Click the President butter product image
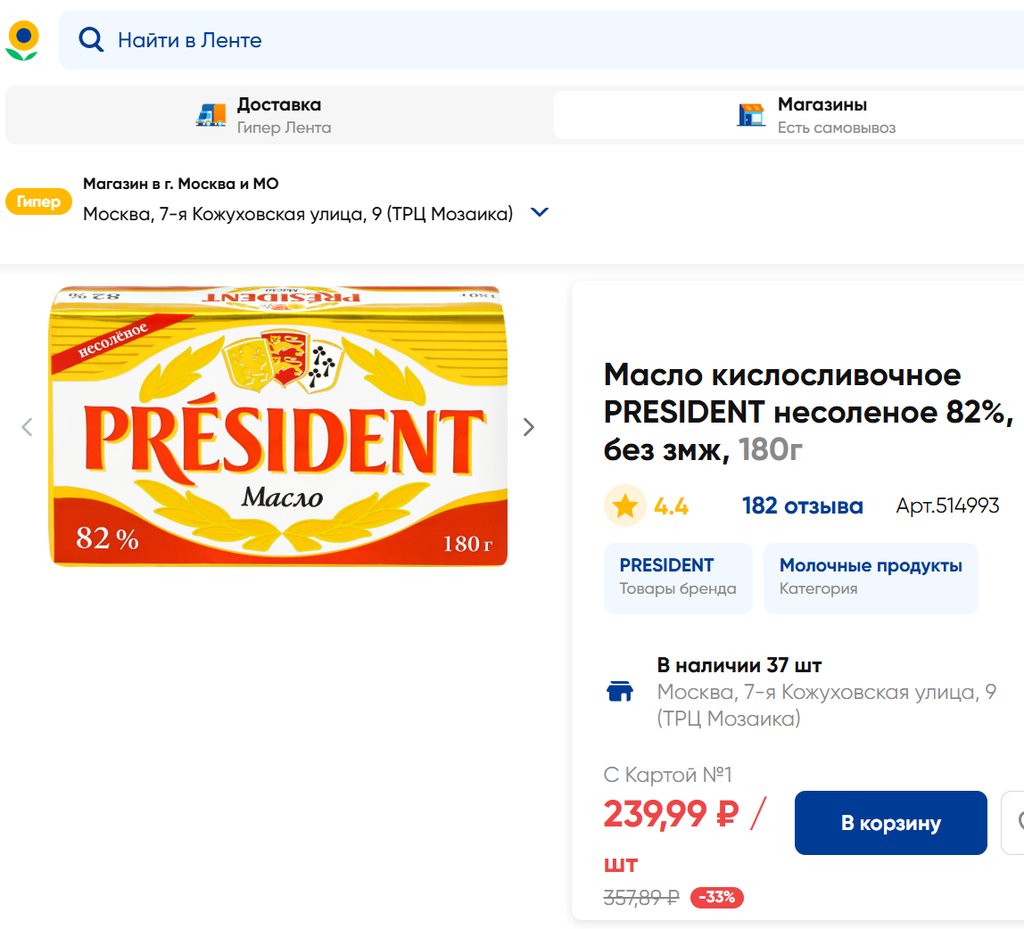The width and height of the screenshot is (1024, 929). click(x=279, y=427)
